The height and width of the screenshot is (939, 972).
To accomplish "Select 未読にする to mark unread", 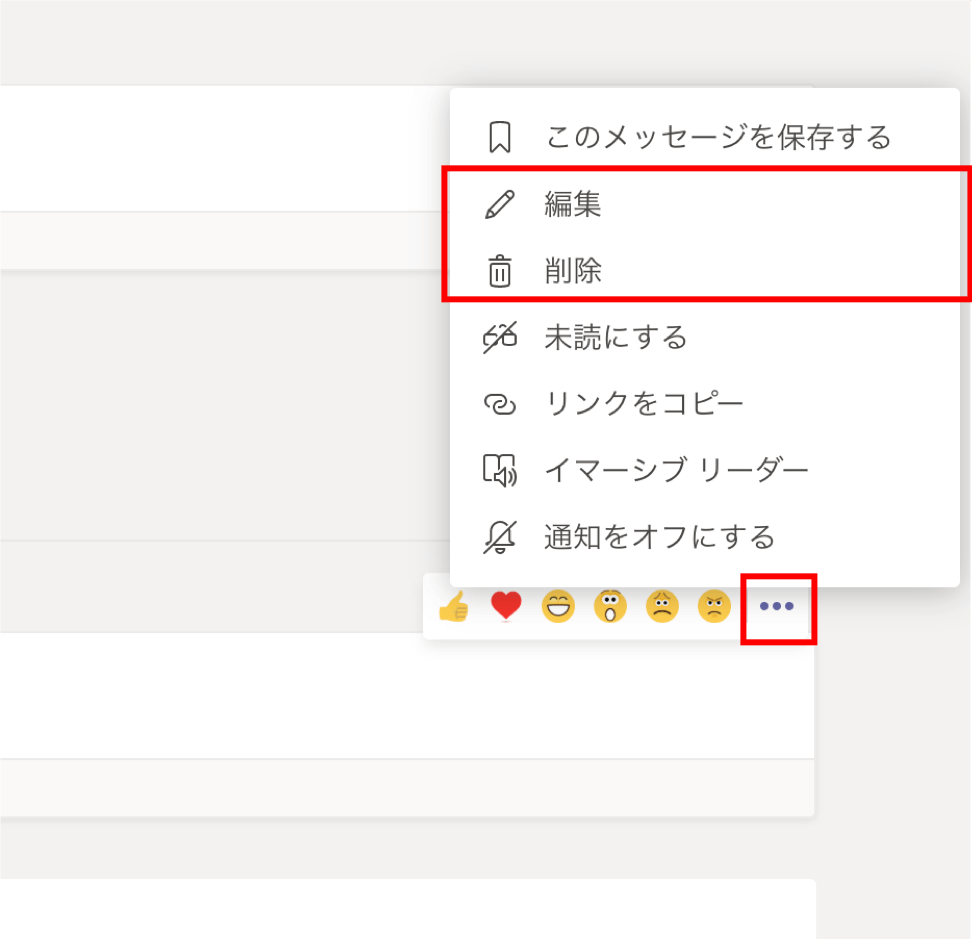I will 615,338.
